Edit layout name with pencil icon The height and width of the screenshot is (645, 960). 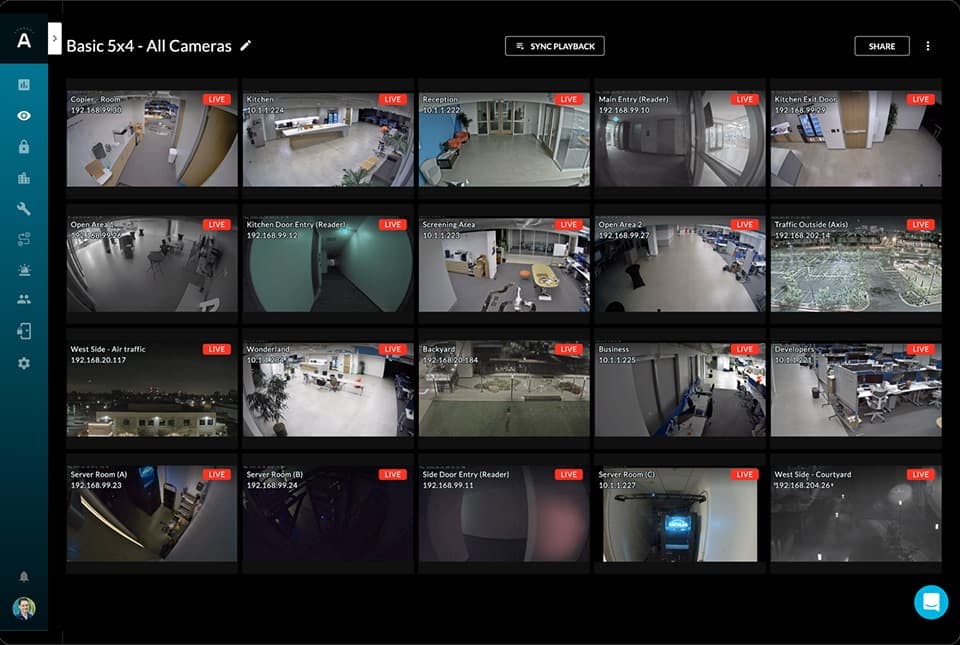point(246,46)
